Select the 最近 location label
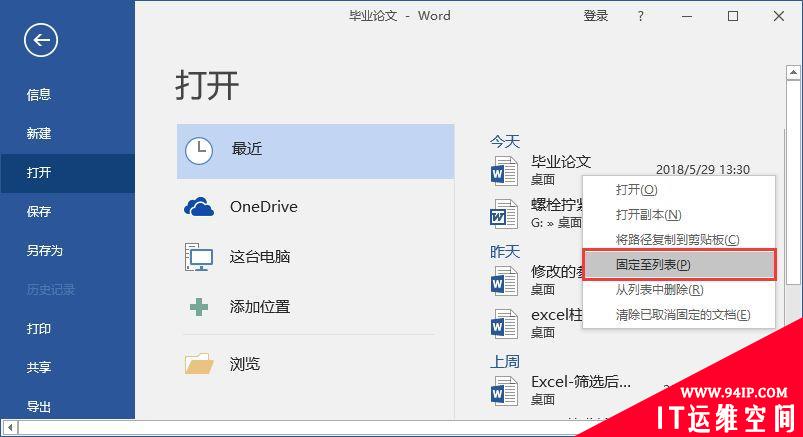 tap(247, 149)
